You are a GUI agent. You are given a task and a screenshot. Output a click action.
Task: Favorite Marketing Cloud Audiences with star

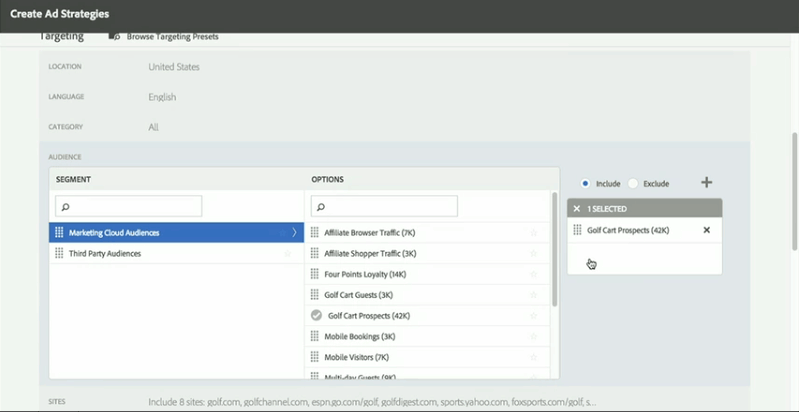click(x=282, y=233)
